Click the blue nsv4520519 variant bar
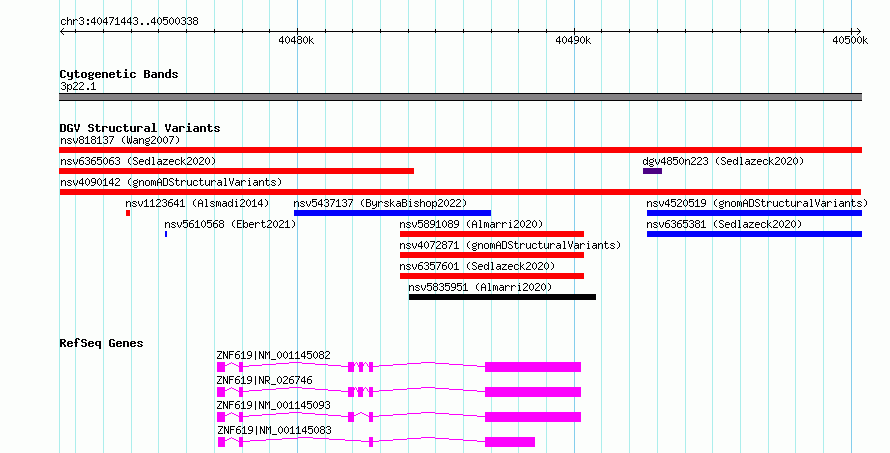This screenshot has width=890, height=453. (754, 213)
